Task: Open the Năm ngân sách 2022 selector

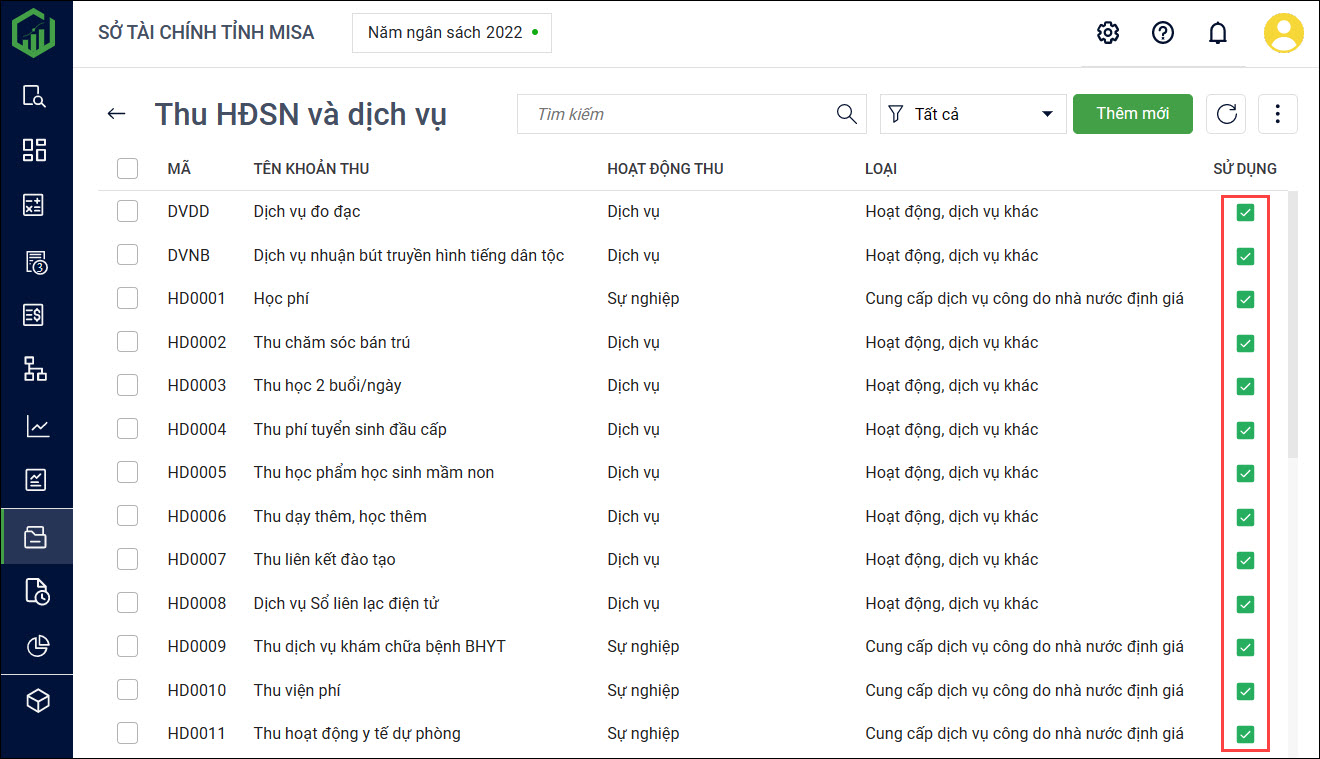Action: coord(452,33)
